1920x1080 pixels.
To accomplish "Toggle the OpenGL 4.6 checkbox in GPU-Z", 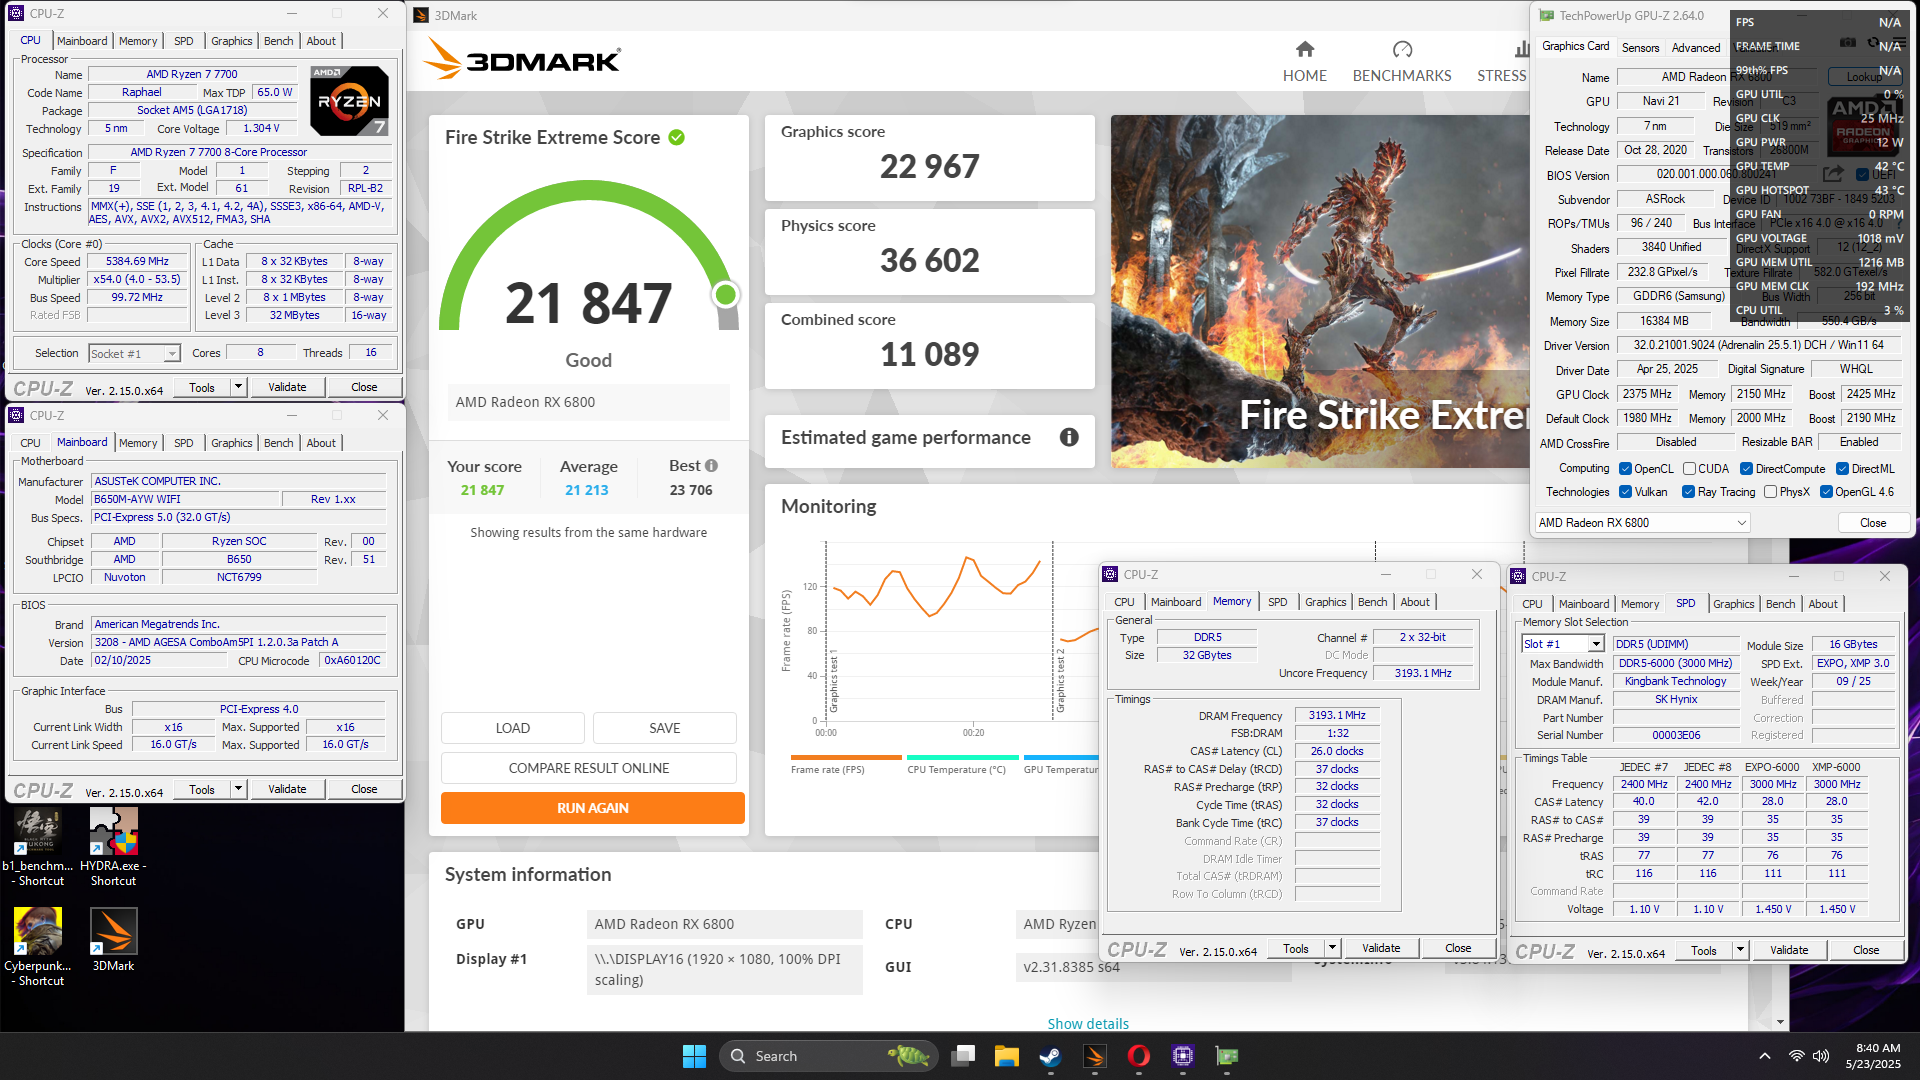I will (x=1826, y=492).
